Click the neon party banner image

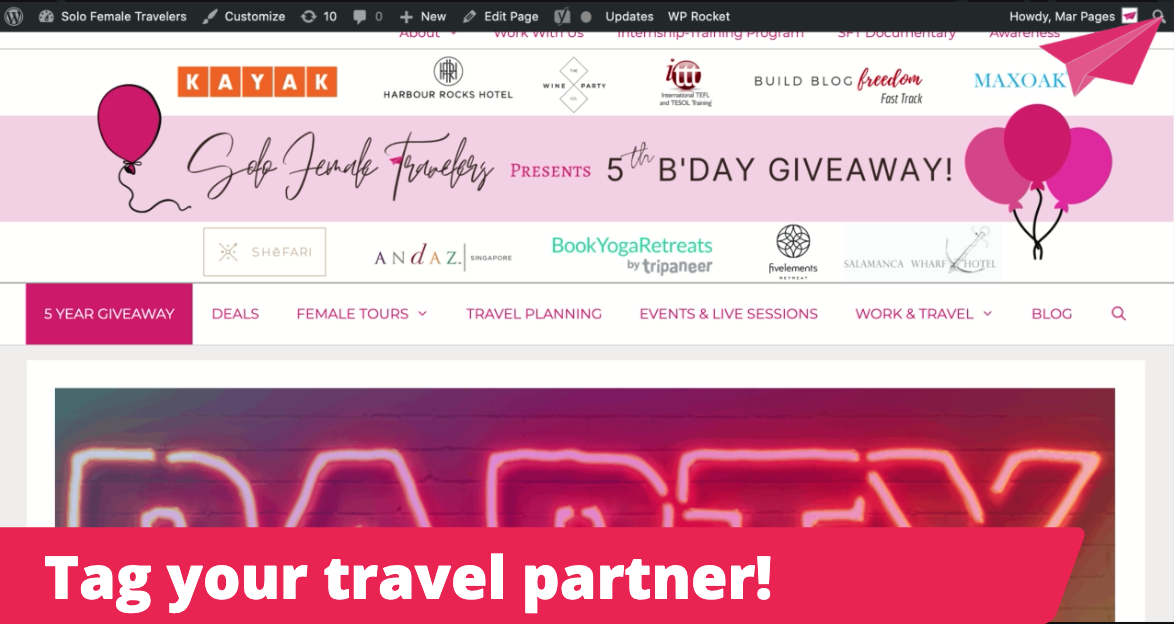585,458
